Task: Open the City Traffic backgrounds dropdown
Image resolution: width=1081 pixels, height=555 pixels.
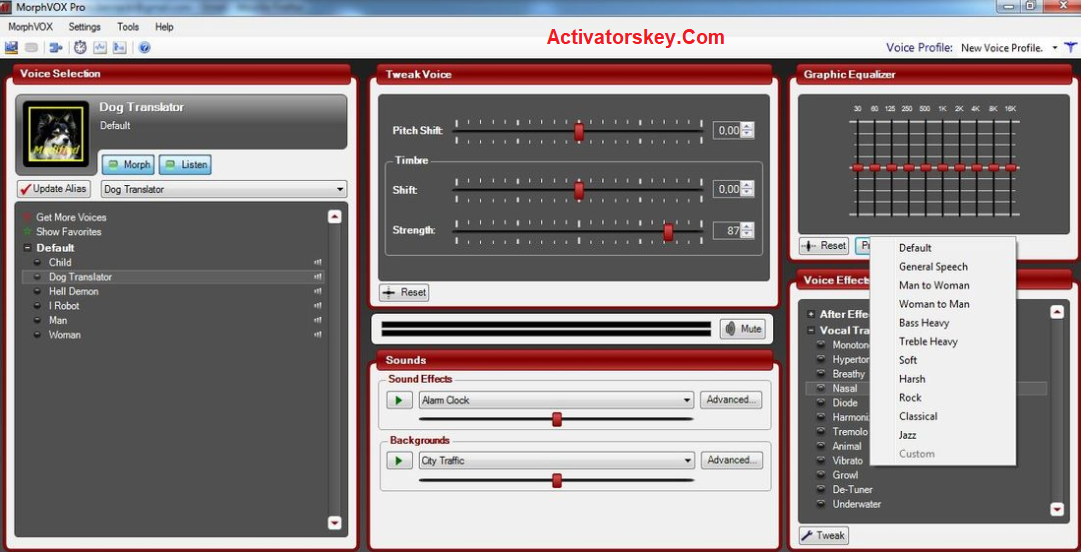Action: coord(687,461)
